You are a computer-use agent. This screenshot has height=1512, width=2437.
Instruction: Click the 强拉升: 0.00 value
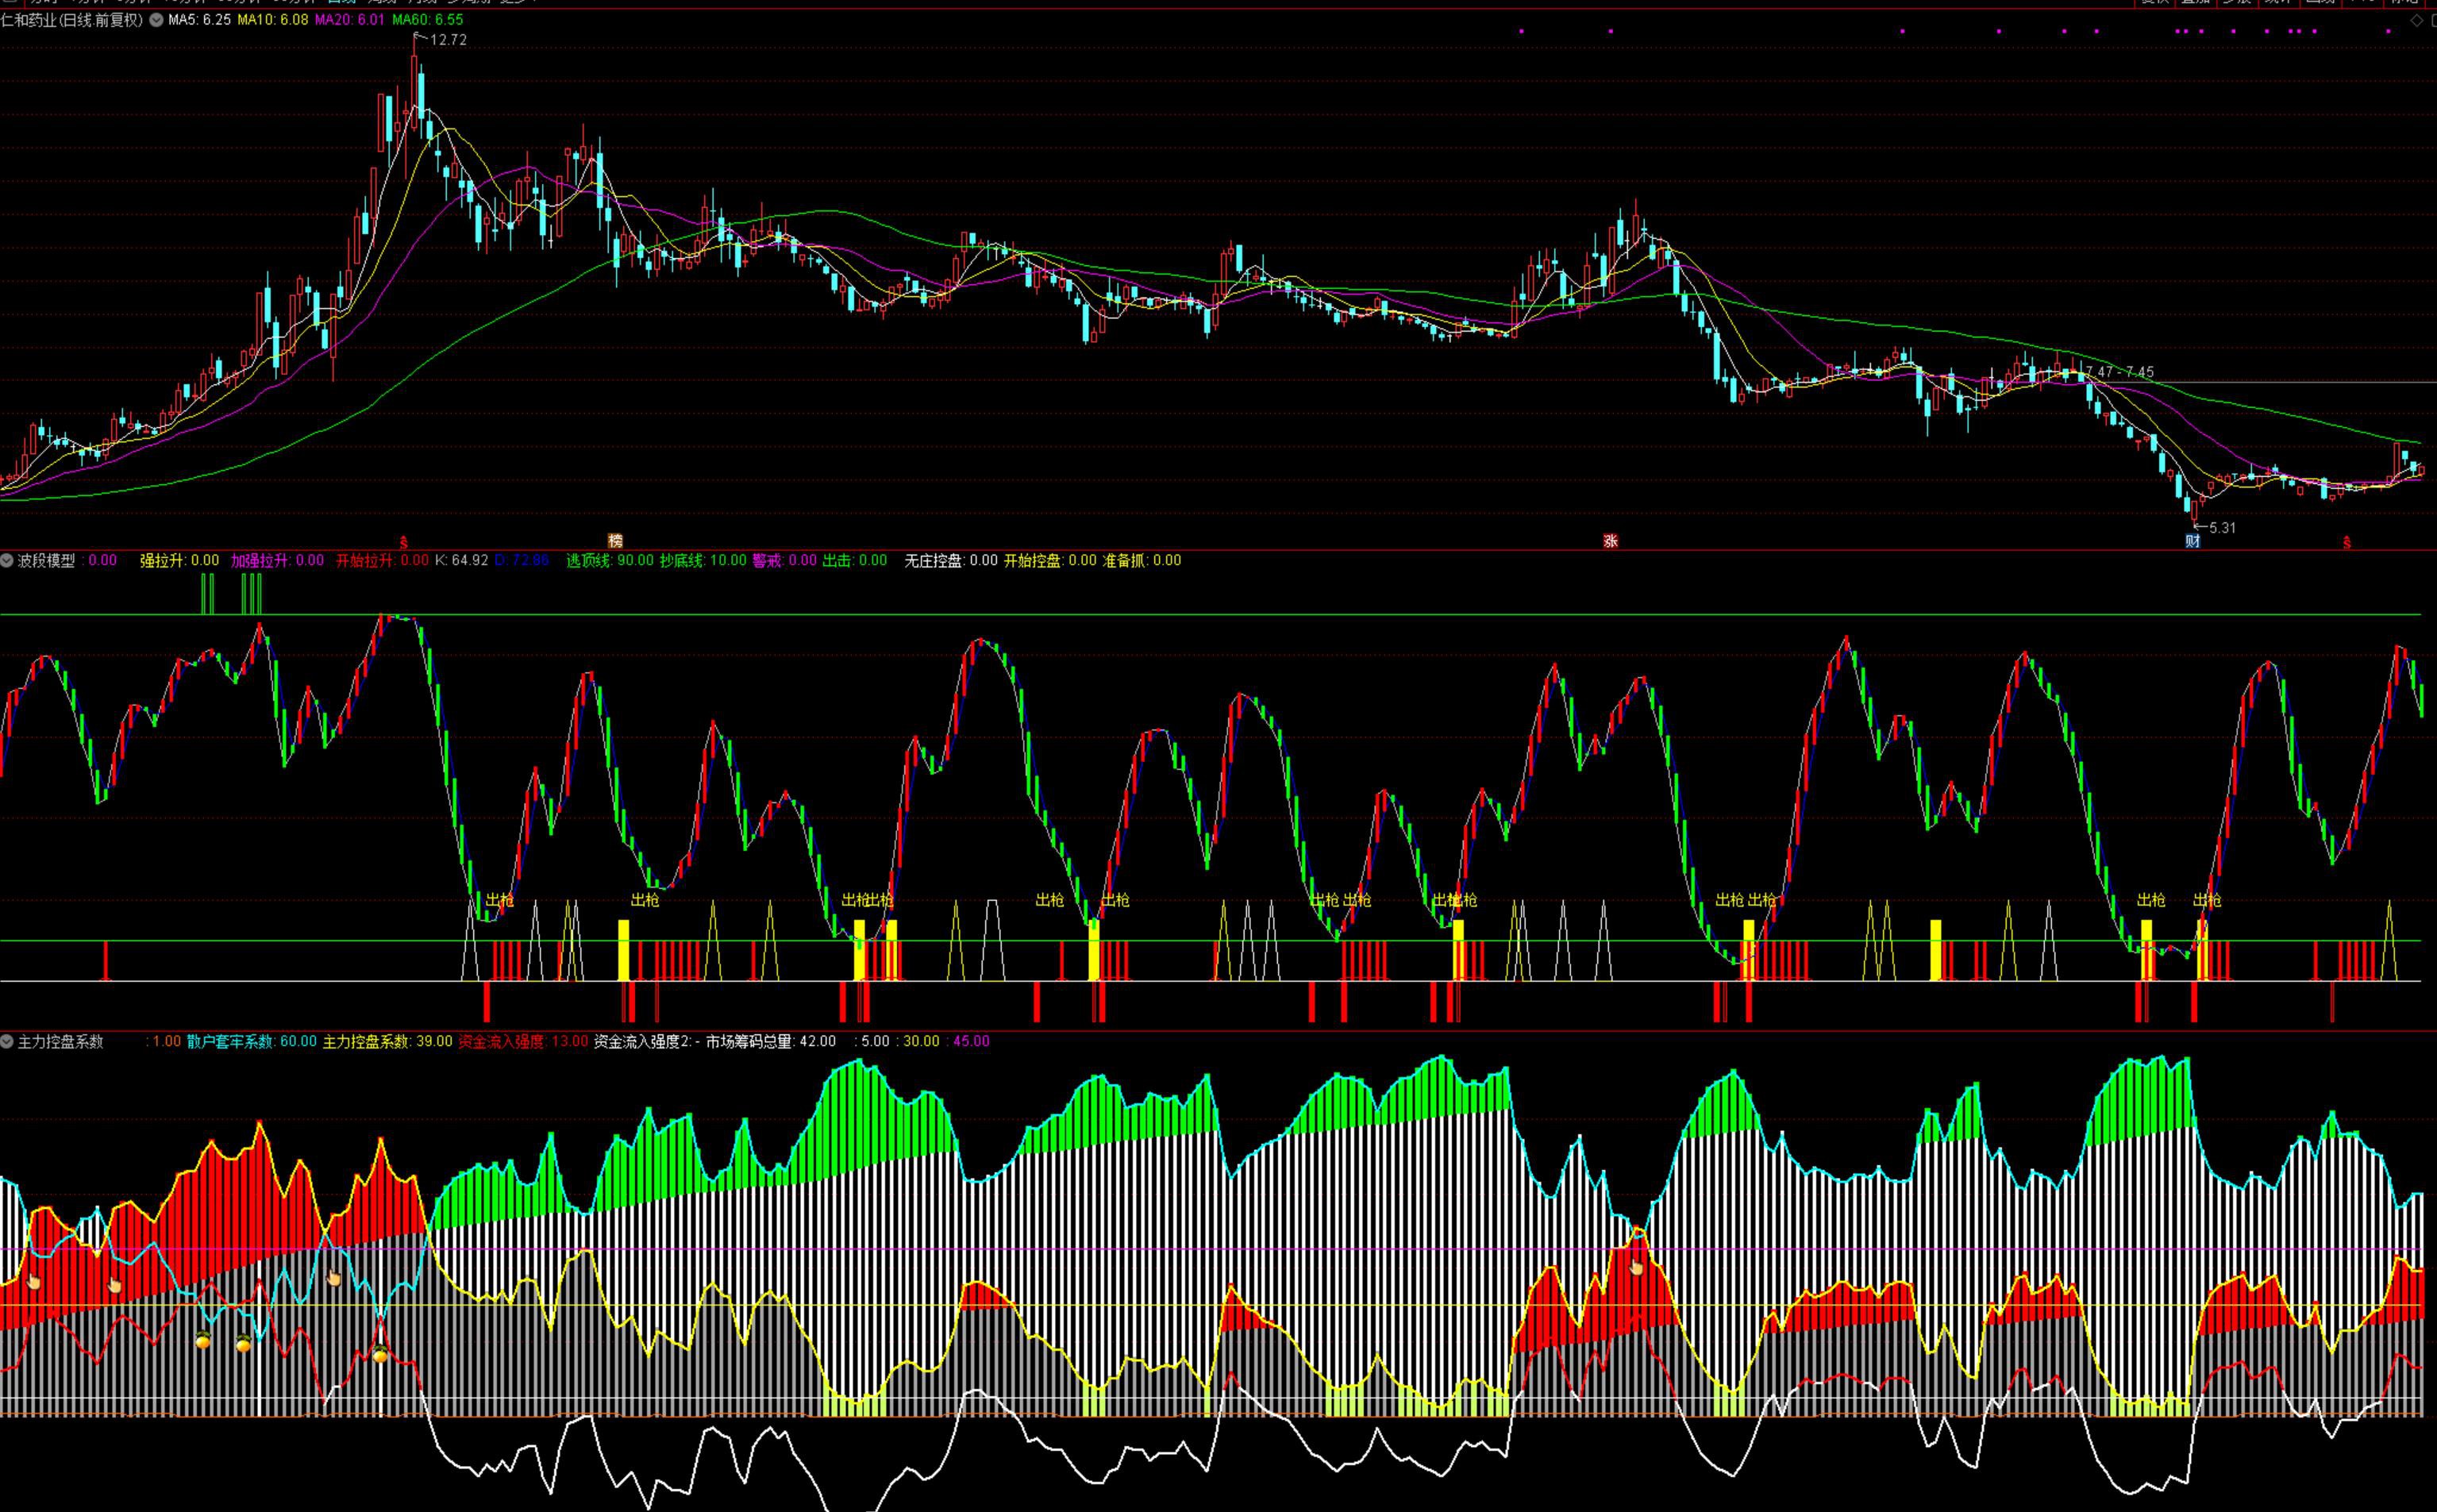[179, 561]
